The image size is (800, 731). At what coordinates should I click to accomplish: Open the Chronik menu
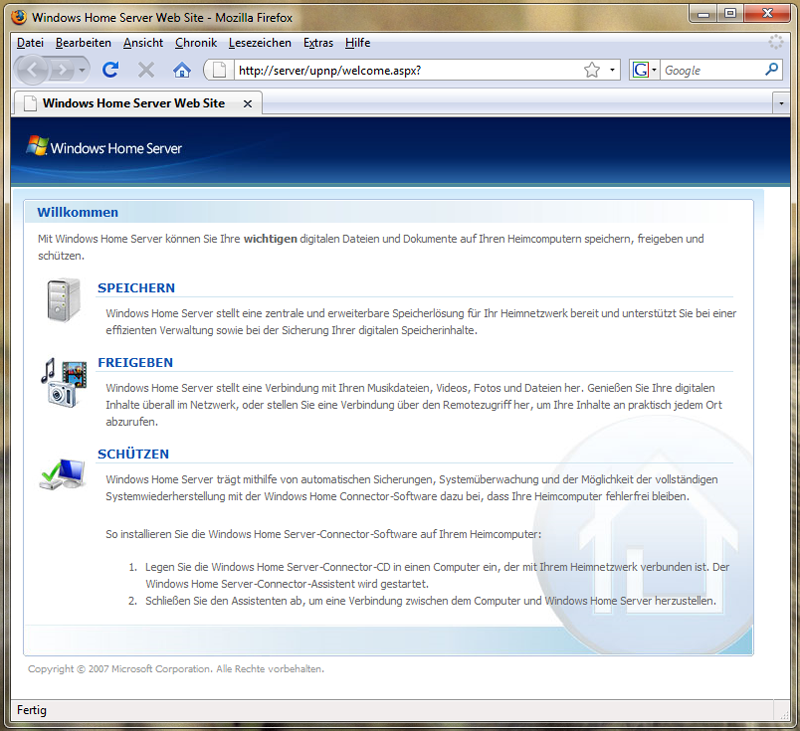pyautogui.click(x=195, y=43)
